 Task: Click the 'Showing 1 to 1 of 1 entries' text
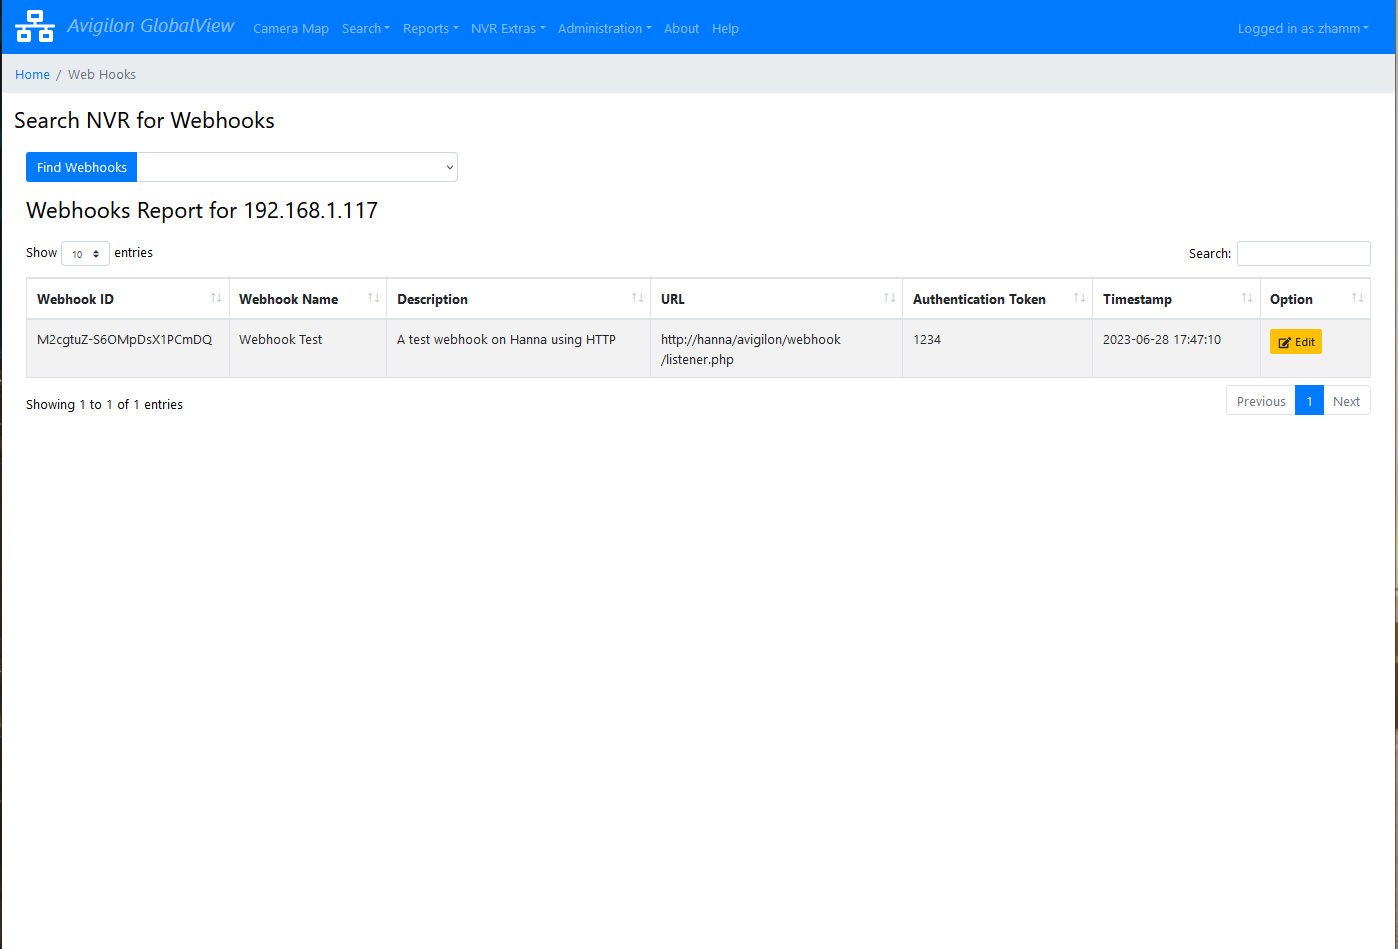click(104, 404)
